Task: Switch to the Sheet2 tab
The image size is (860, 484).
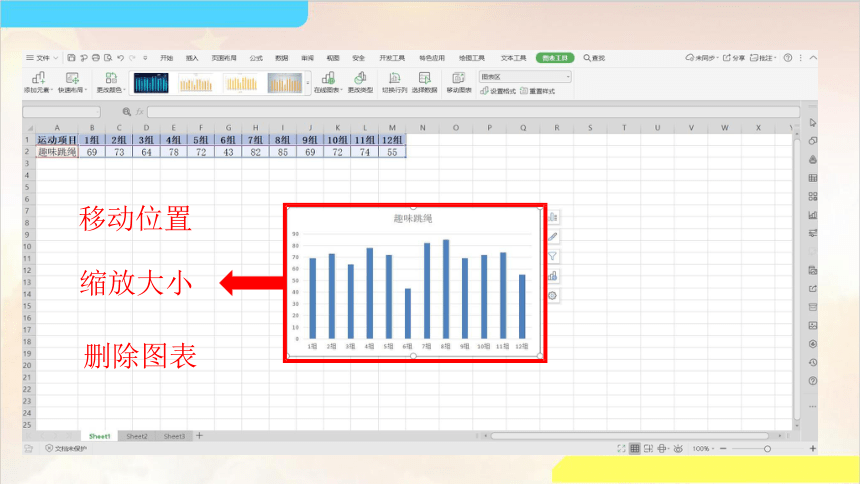Action: tap(137, 436)
